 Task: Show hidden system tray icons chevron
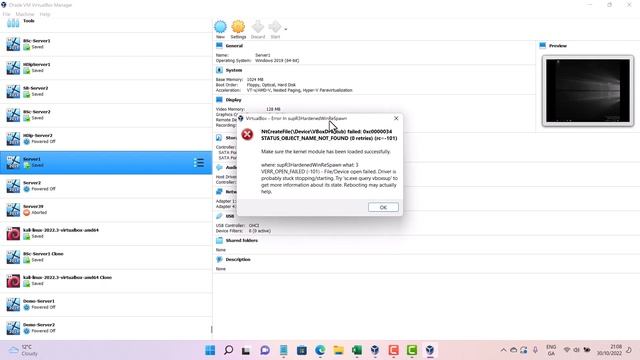pyautogui.click(x=503, y=350)
